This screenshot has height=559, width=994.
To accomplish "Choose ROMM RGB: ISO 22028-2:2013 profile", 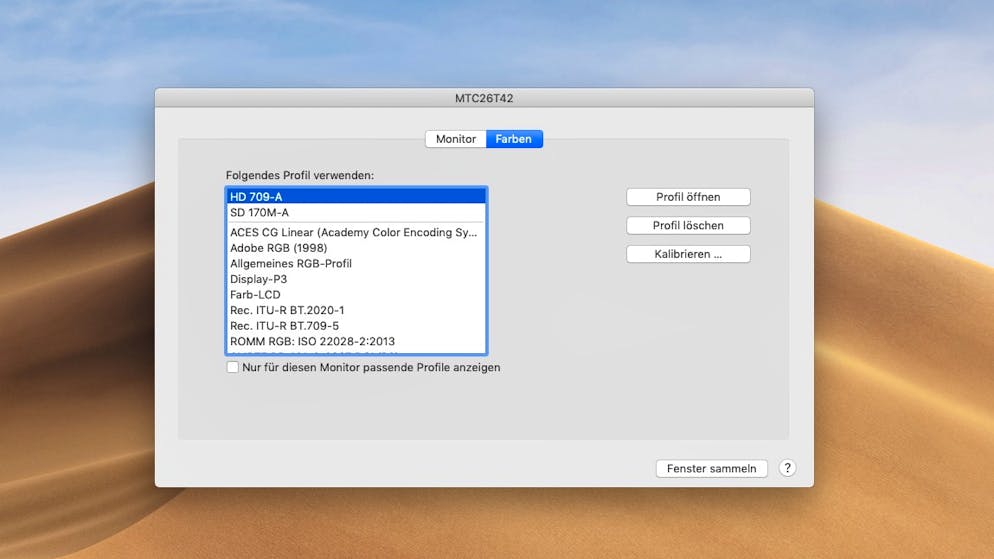I will tap(356, 341).
